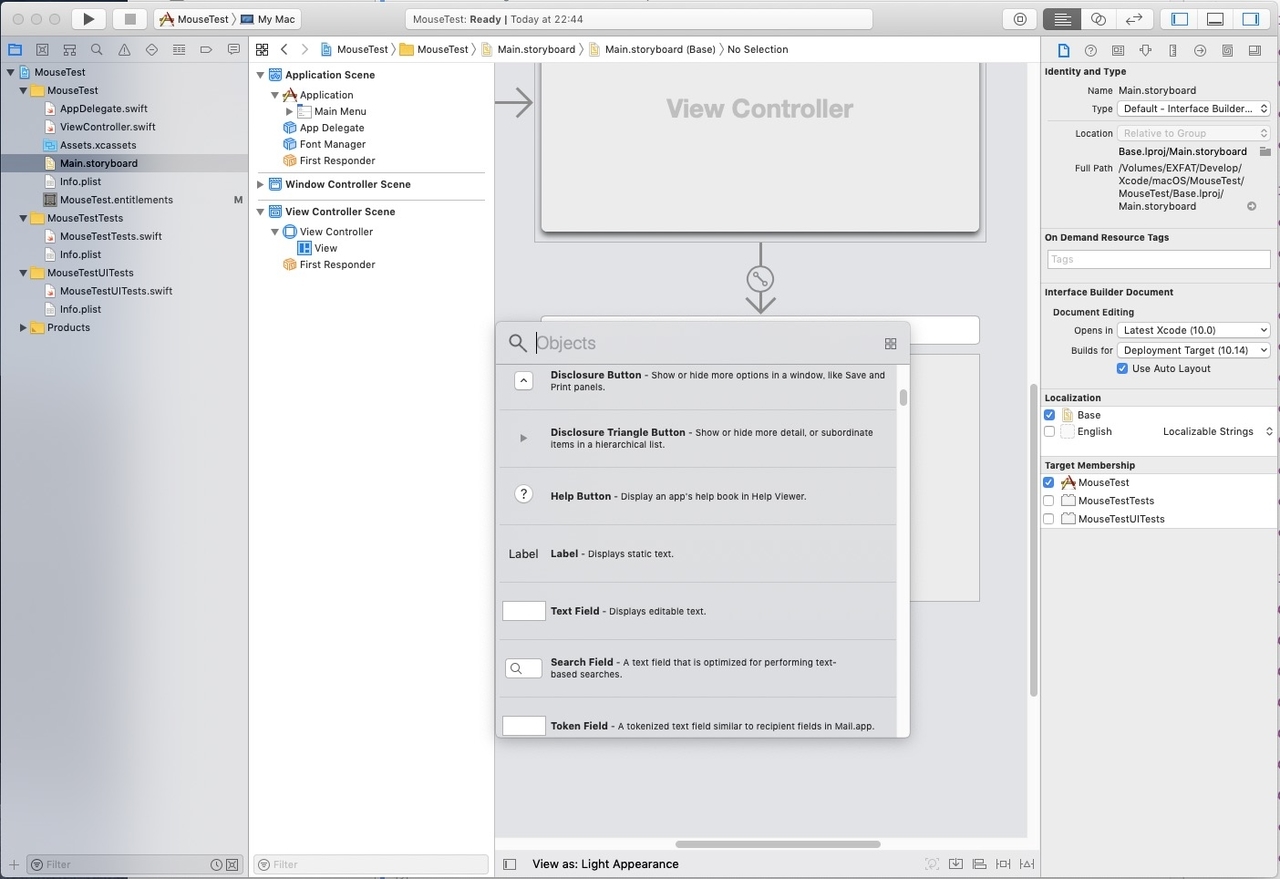The height and width of the screenshot is (879, 1280).
Task: Uncheck MouseTest target membership
Action: coord(1049,483)
